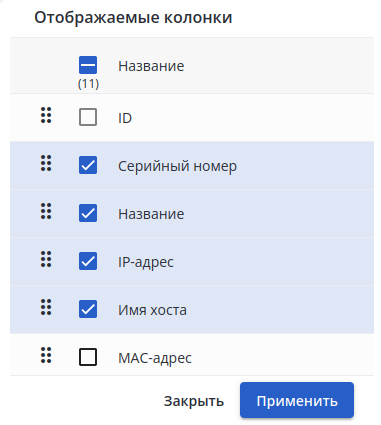Click drag handle for Серийный номер row

click(x=46, y=163)
